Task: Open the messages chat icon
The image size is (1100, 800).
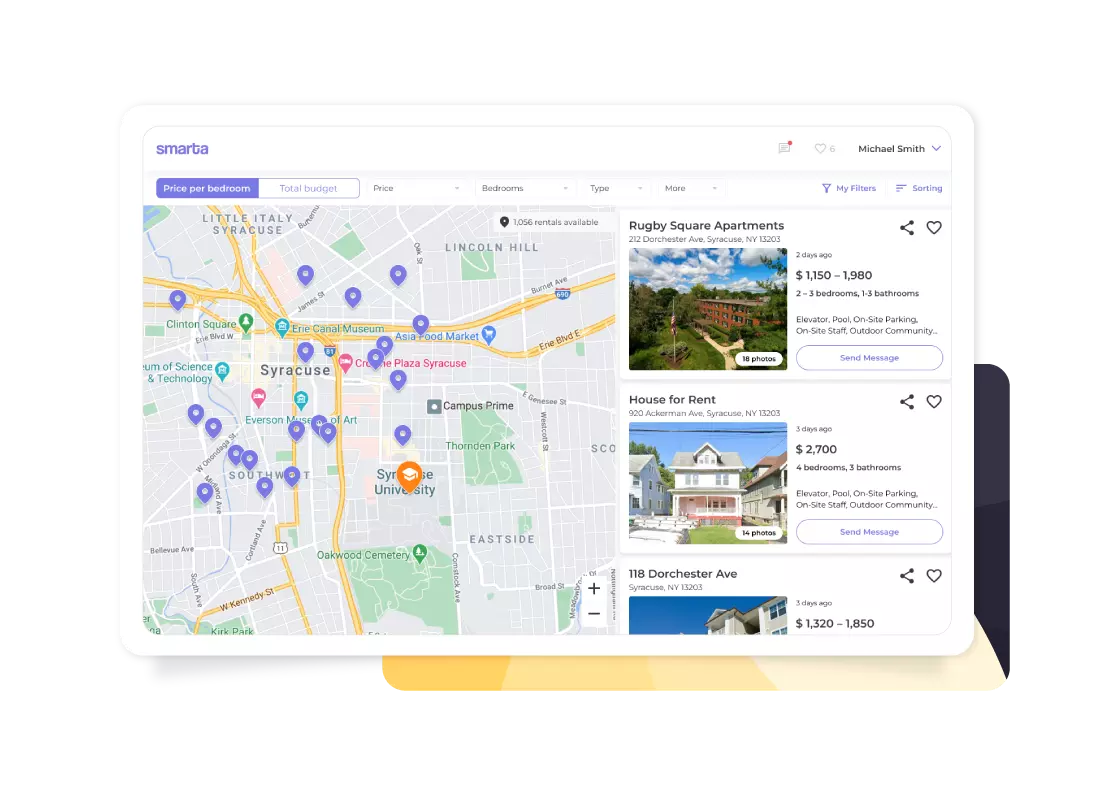Action: pos(784,148)
